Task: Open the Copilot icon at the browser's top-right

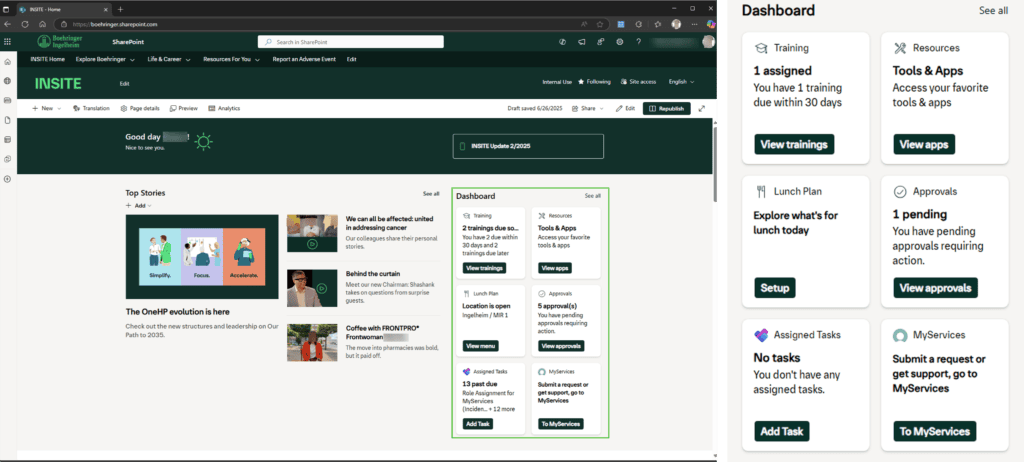Action: pos(711,24)
